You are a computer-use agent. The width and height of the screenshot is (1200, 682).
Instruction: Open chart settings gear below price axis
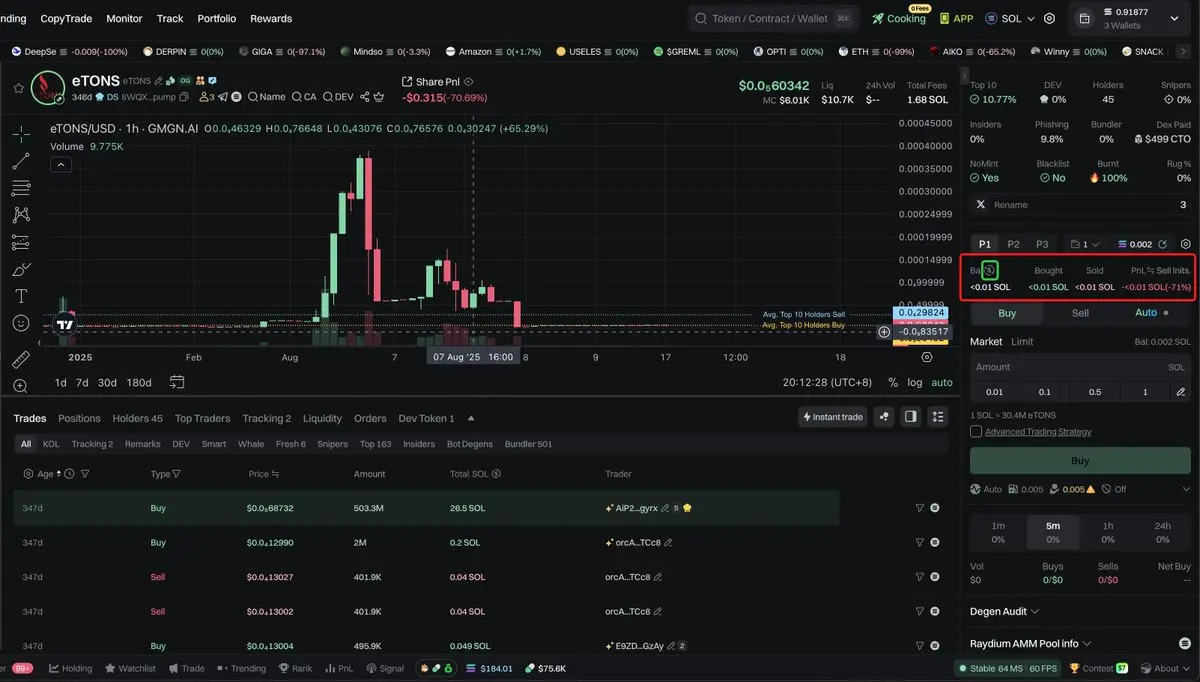coord(927,357)
